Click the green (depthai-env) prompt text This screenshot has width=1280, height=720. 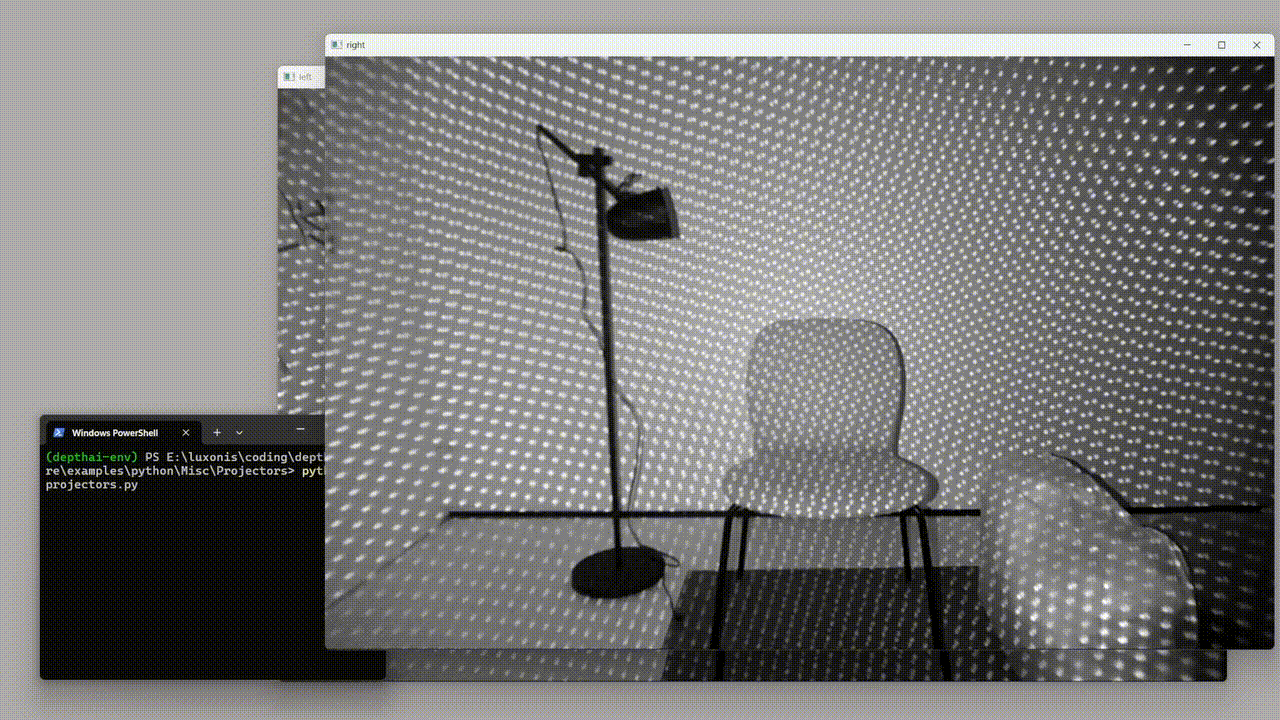(92, 456)
